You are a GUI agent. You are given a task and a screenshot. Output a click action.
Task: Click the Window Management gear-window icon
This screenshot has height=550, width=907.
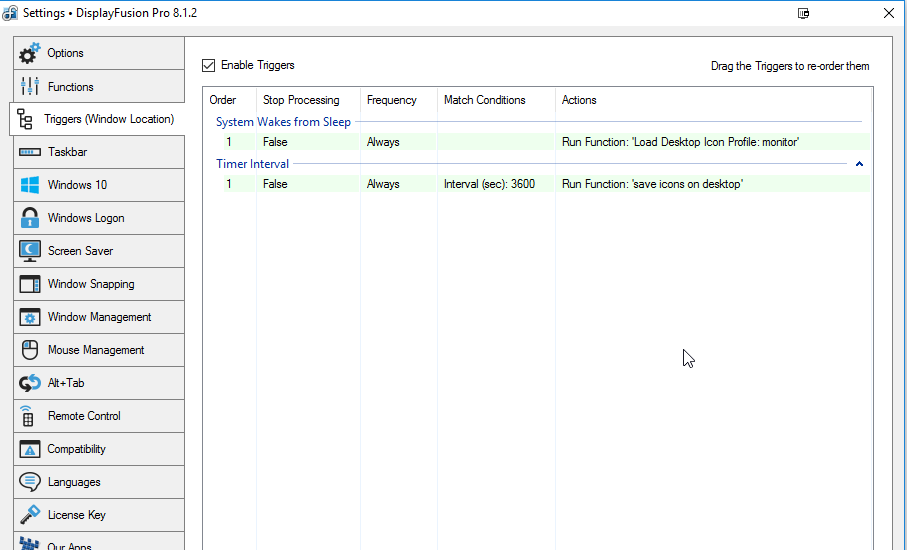(30, 317)
